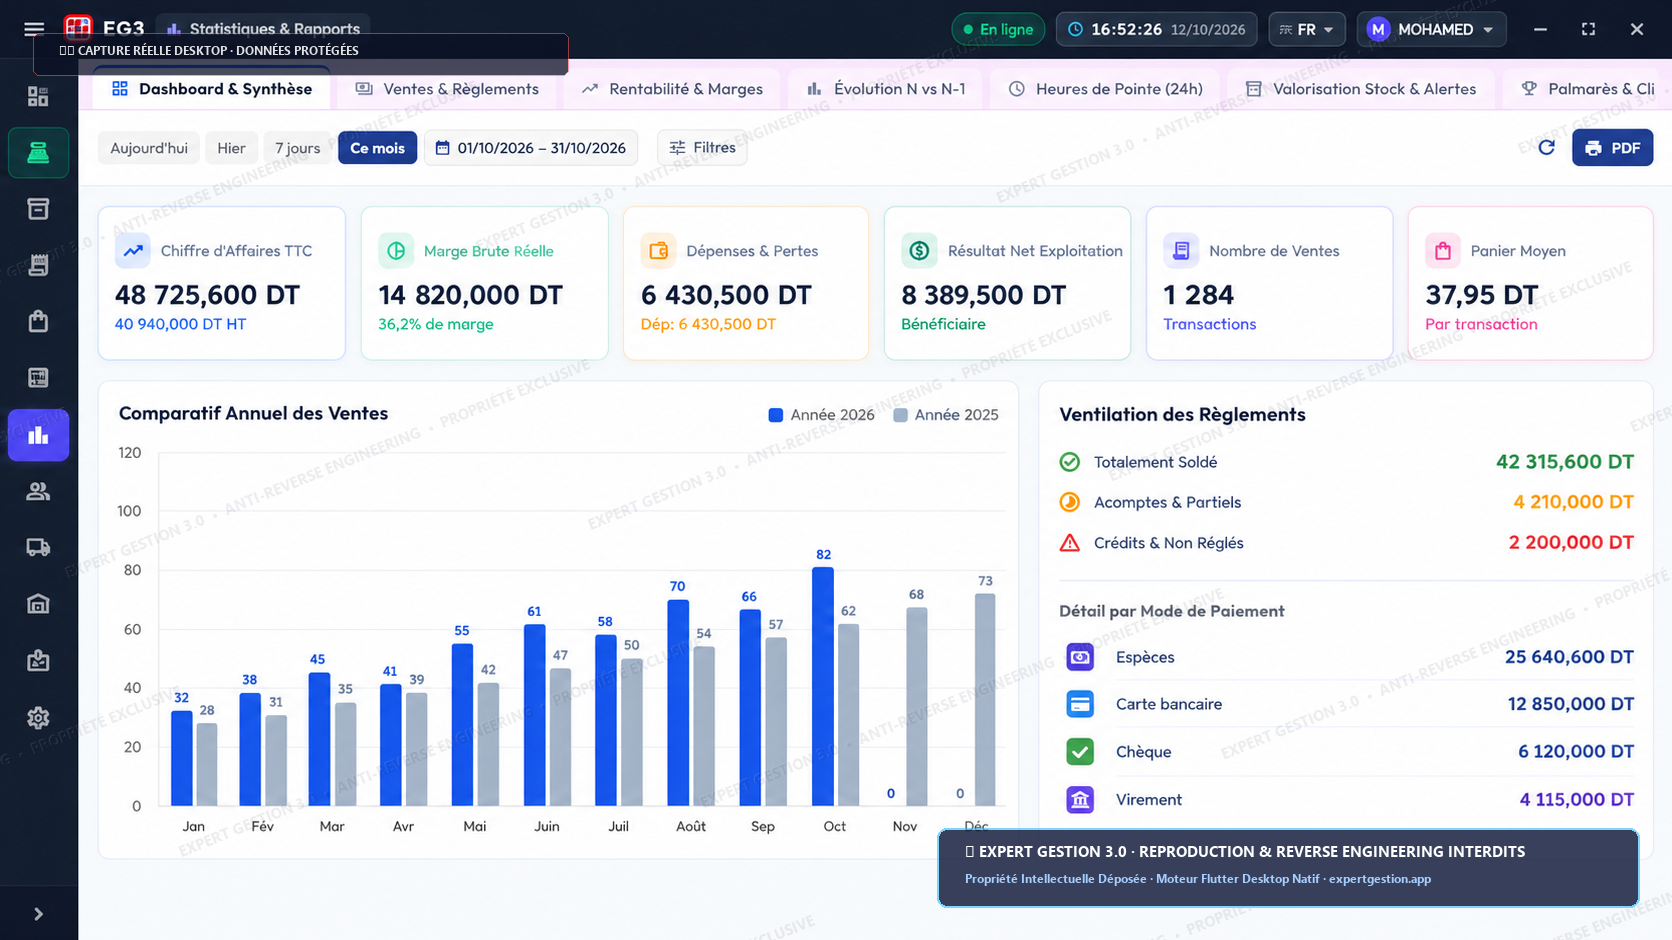
Task: Export report with PDF button
Action: (1612, 148)
